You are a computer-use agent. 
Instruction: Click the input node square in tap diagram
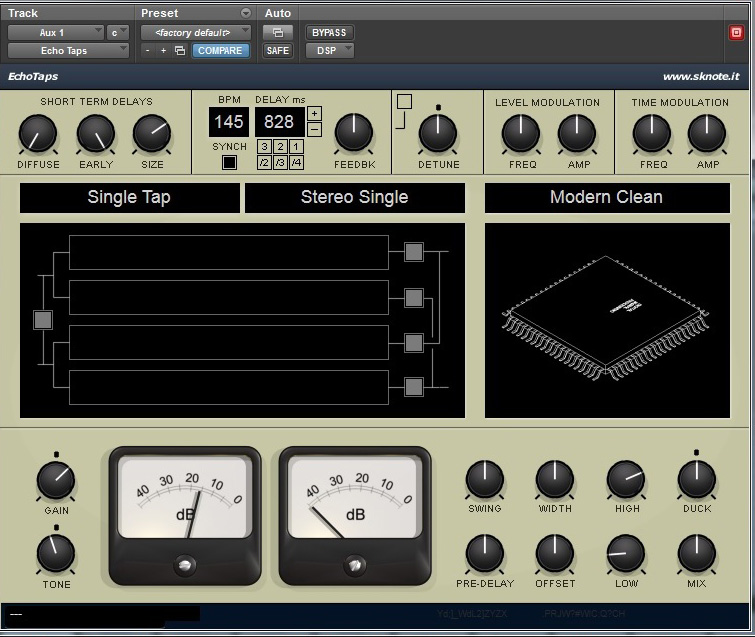[x=42, y=320]
